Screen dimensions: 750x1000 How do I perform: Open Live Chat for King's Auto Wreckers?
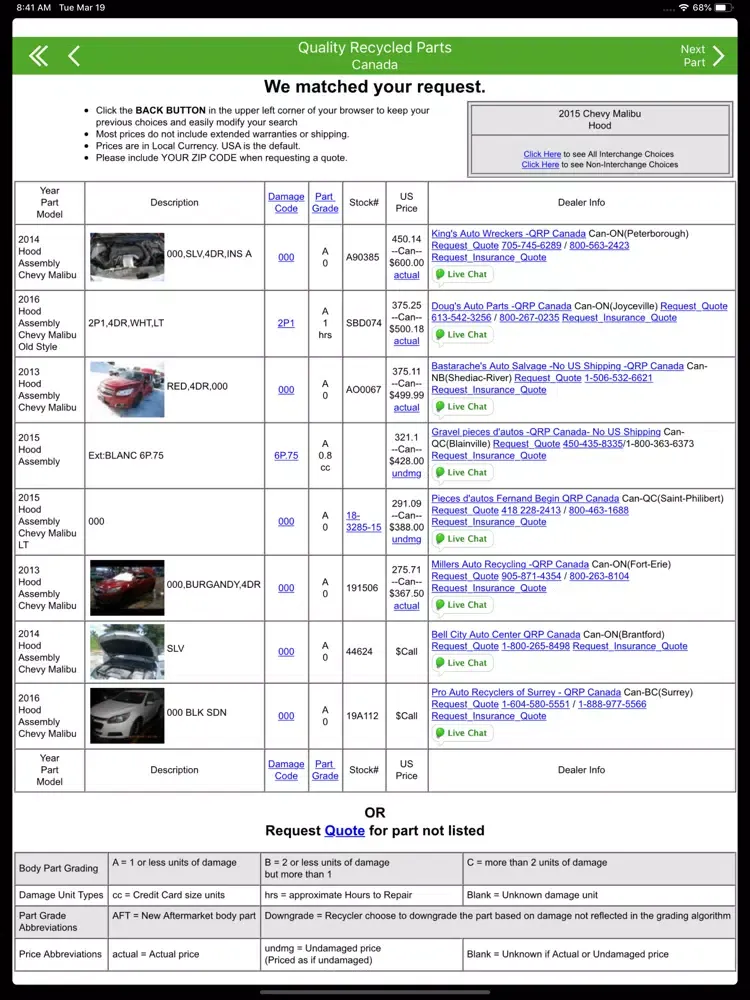coord(462,274)
